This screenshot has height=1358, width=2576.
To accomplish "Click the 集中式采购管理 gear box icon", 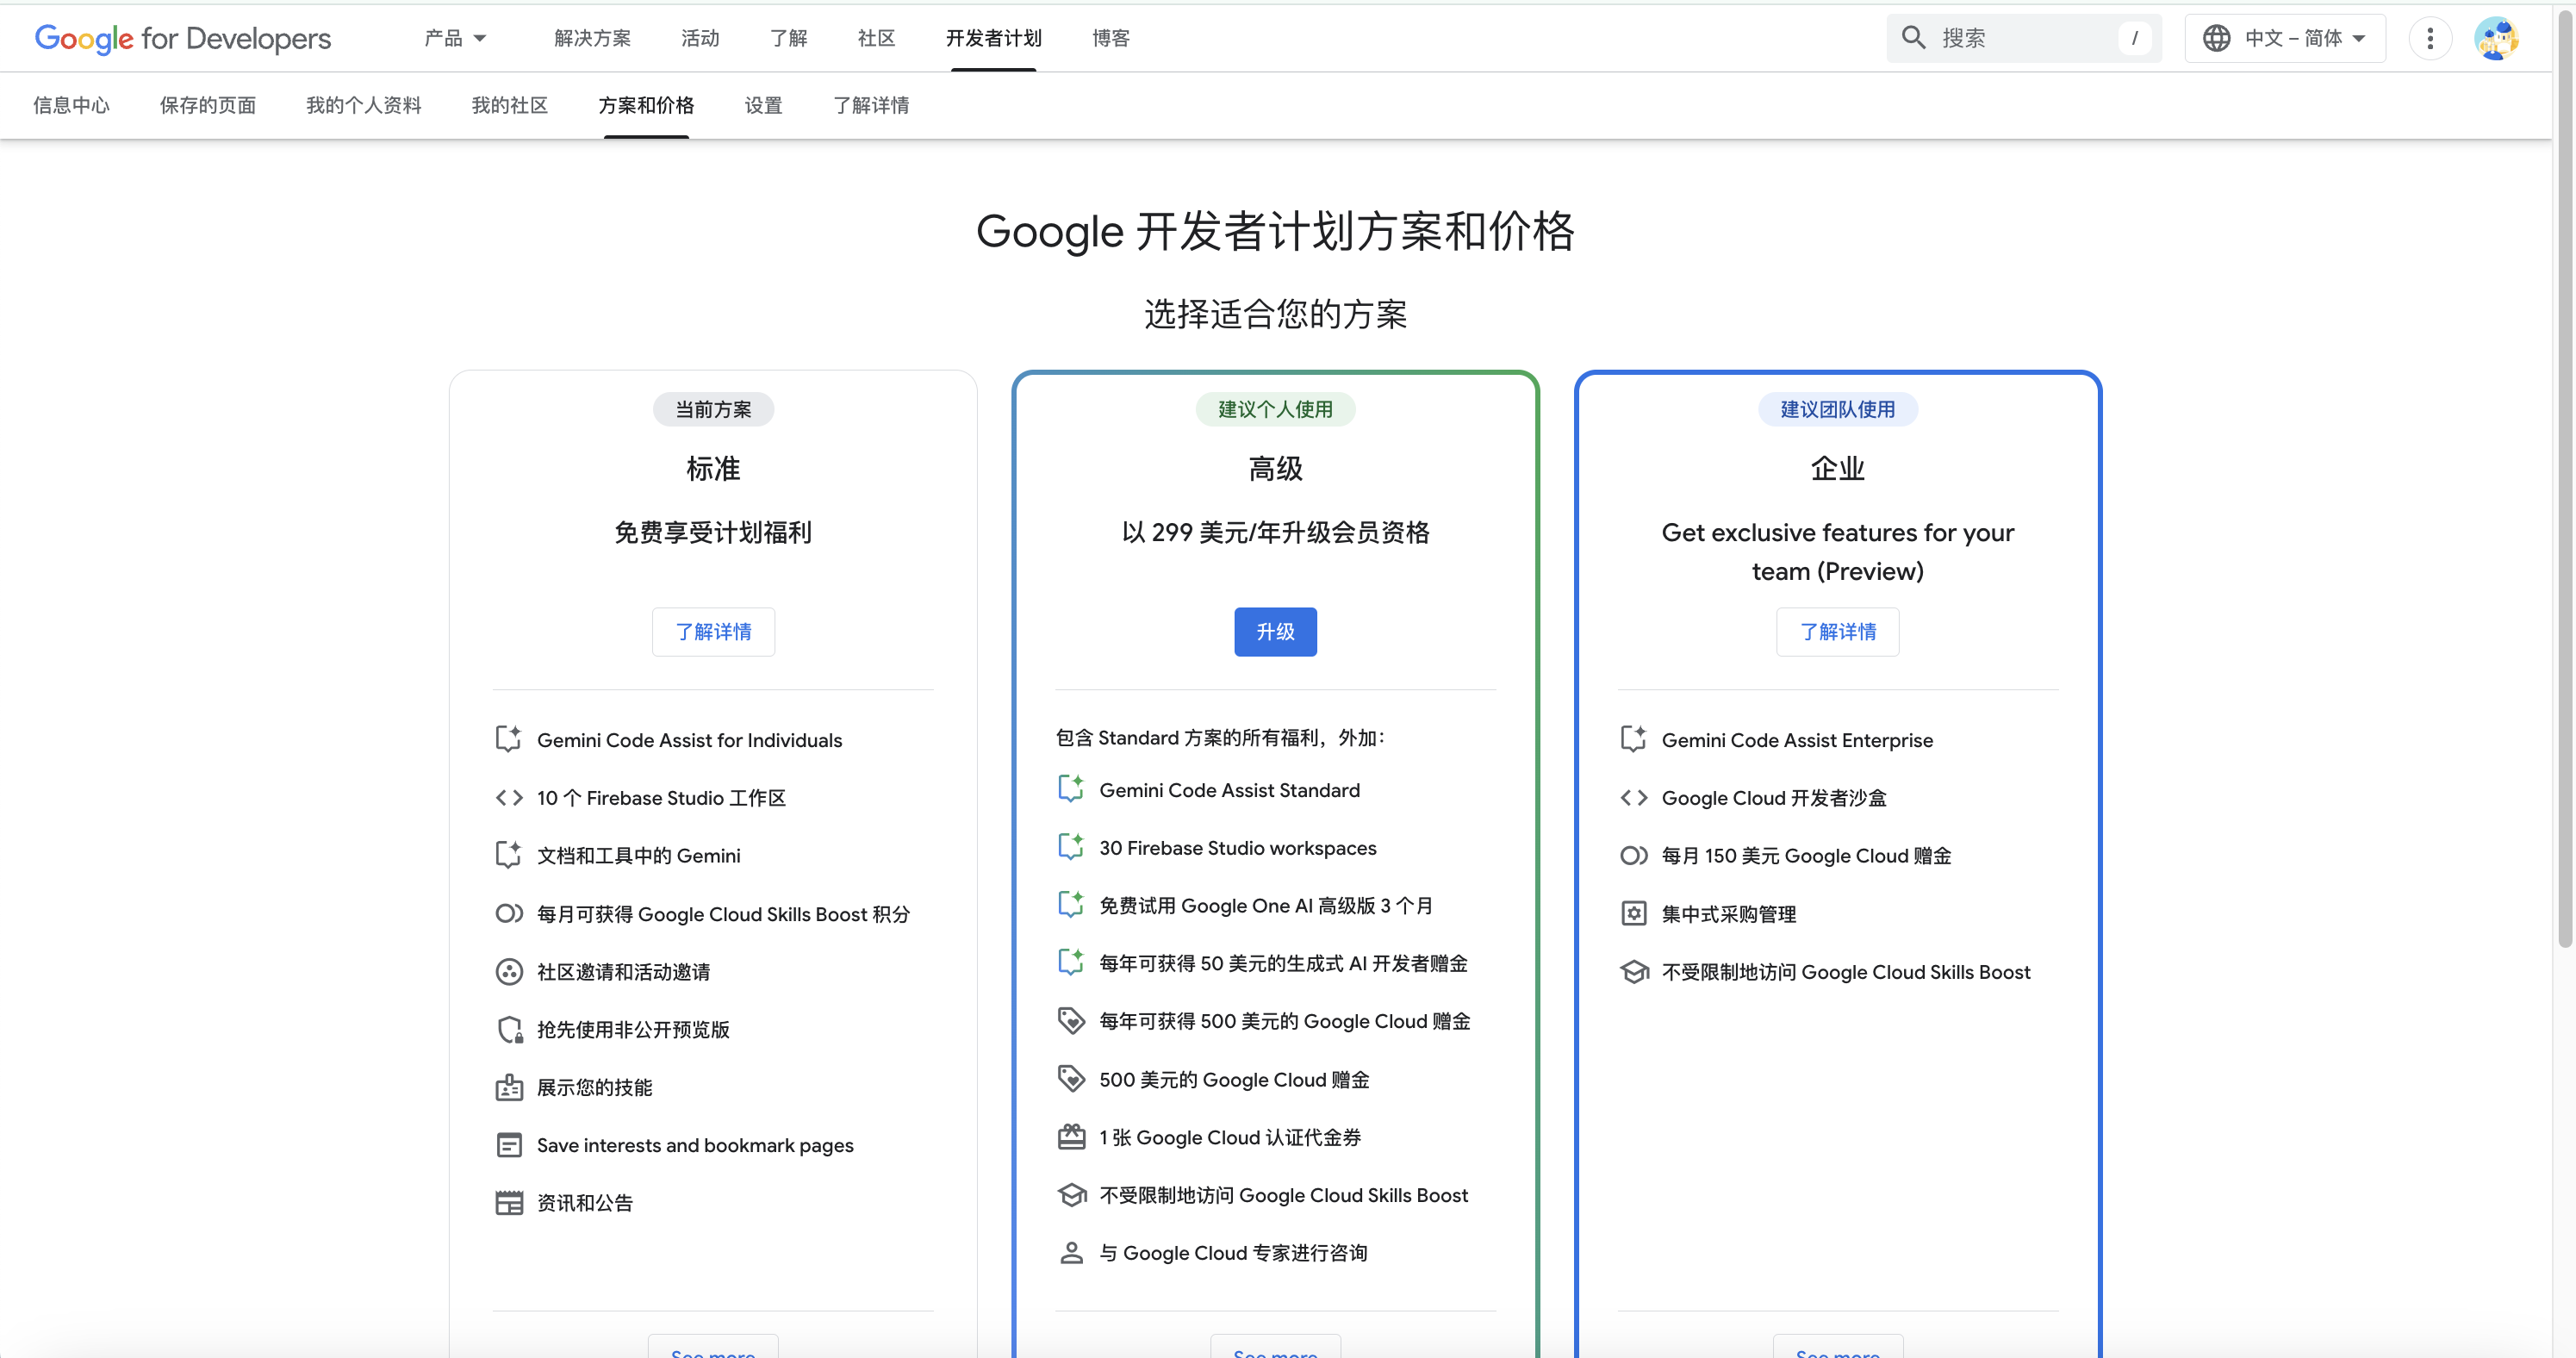I will [x=1634, y=914].
